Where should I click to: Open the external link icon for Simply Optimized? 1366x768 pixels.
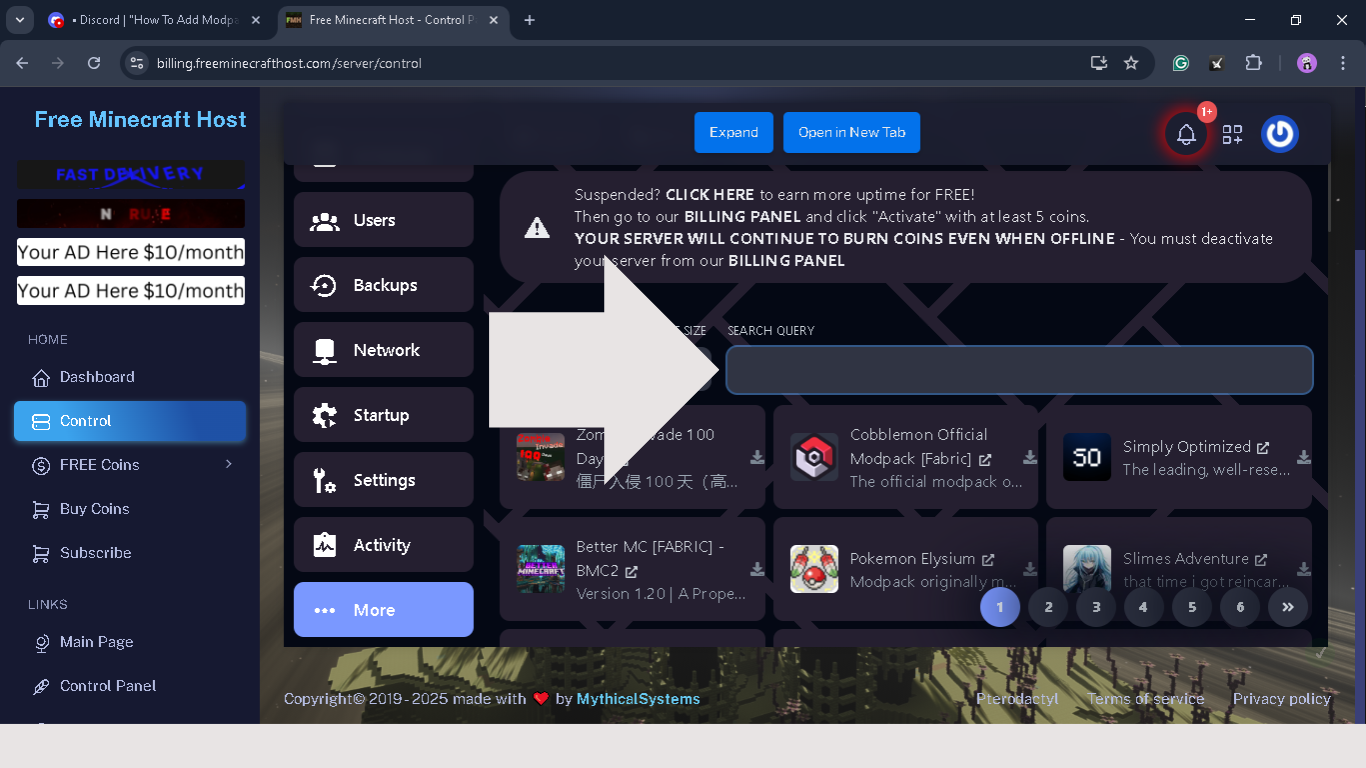pyautogui.click(x=1263, y=448)
